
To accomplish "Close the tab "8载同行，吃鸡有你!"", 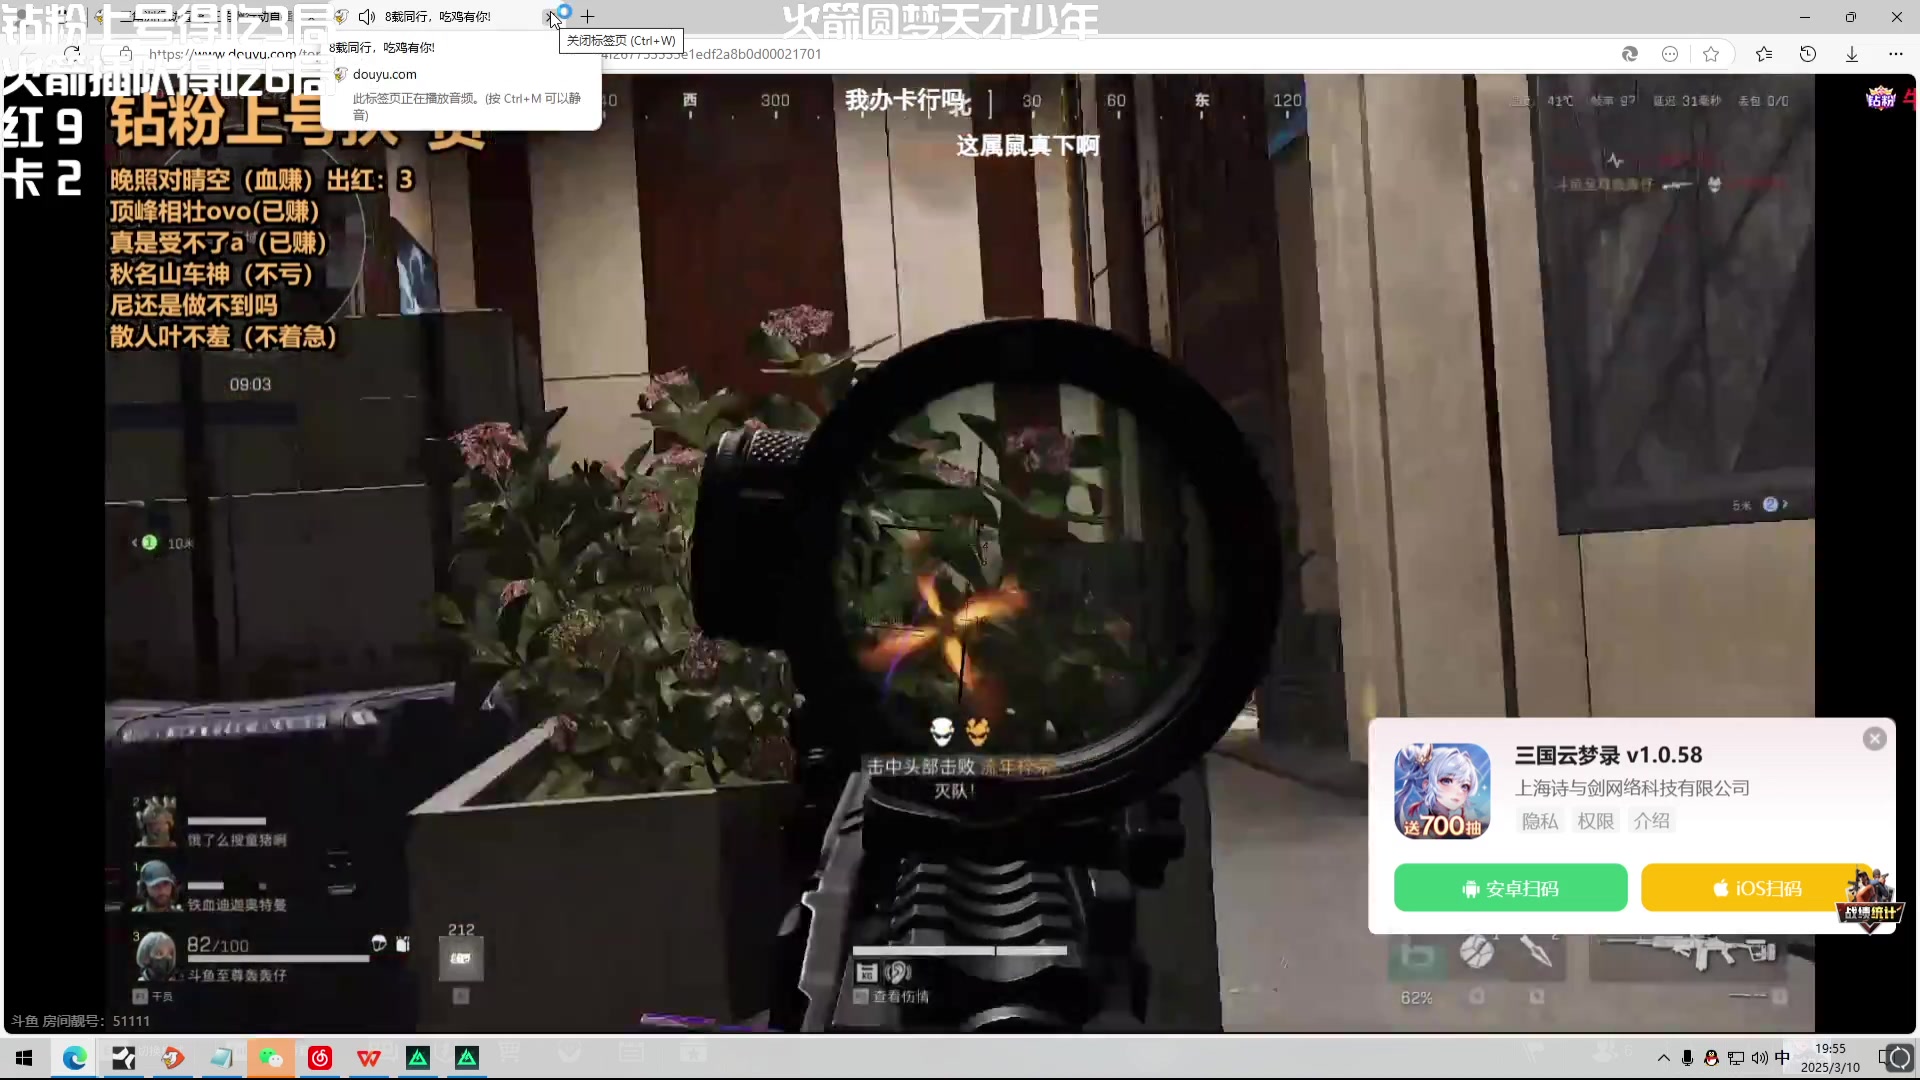I will point(550,17).
